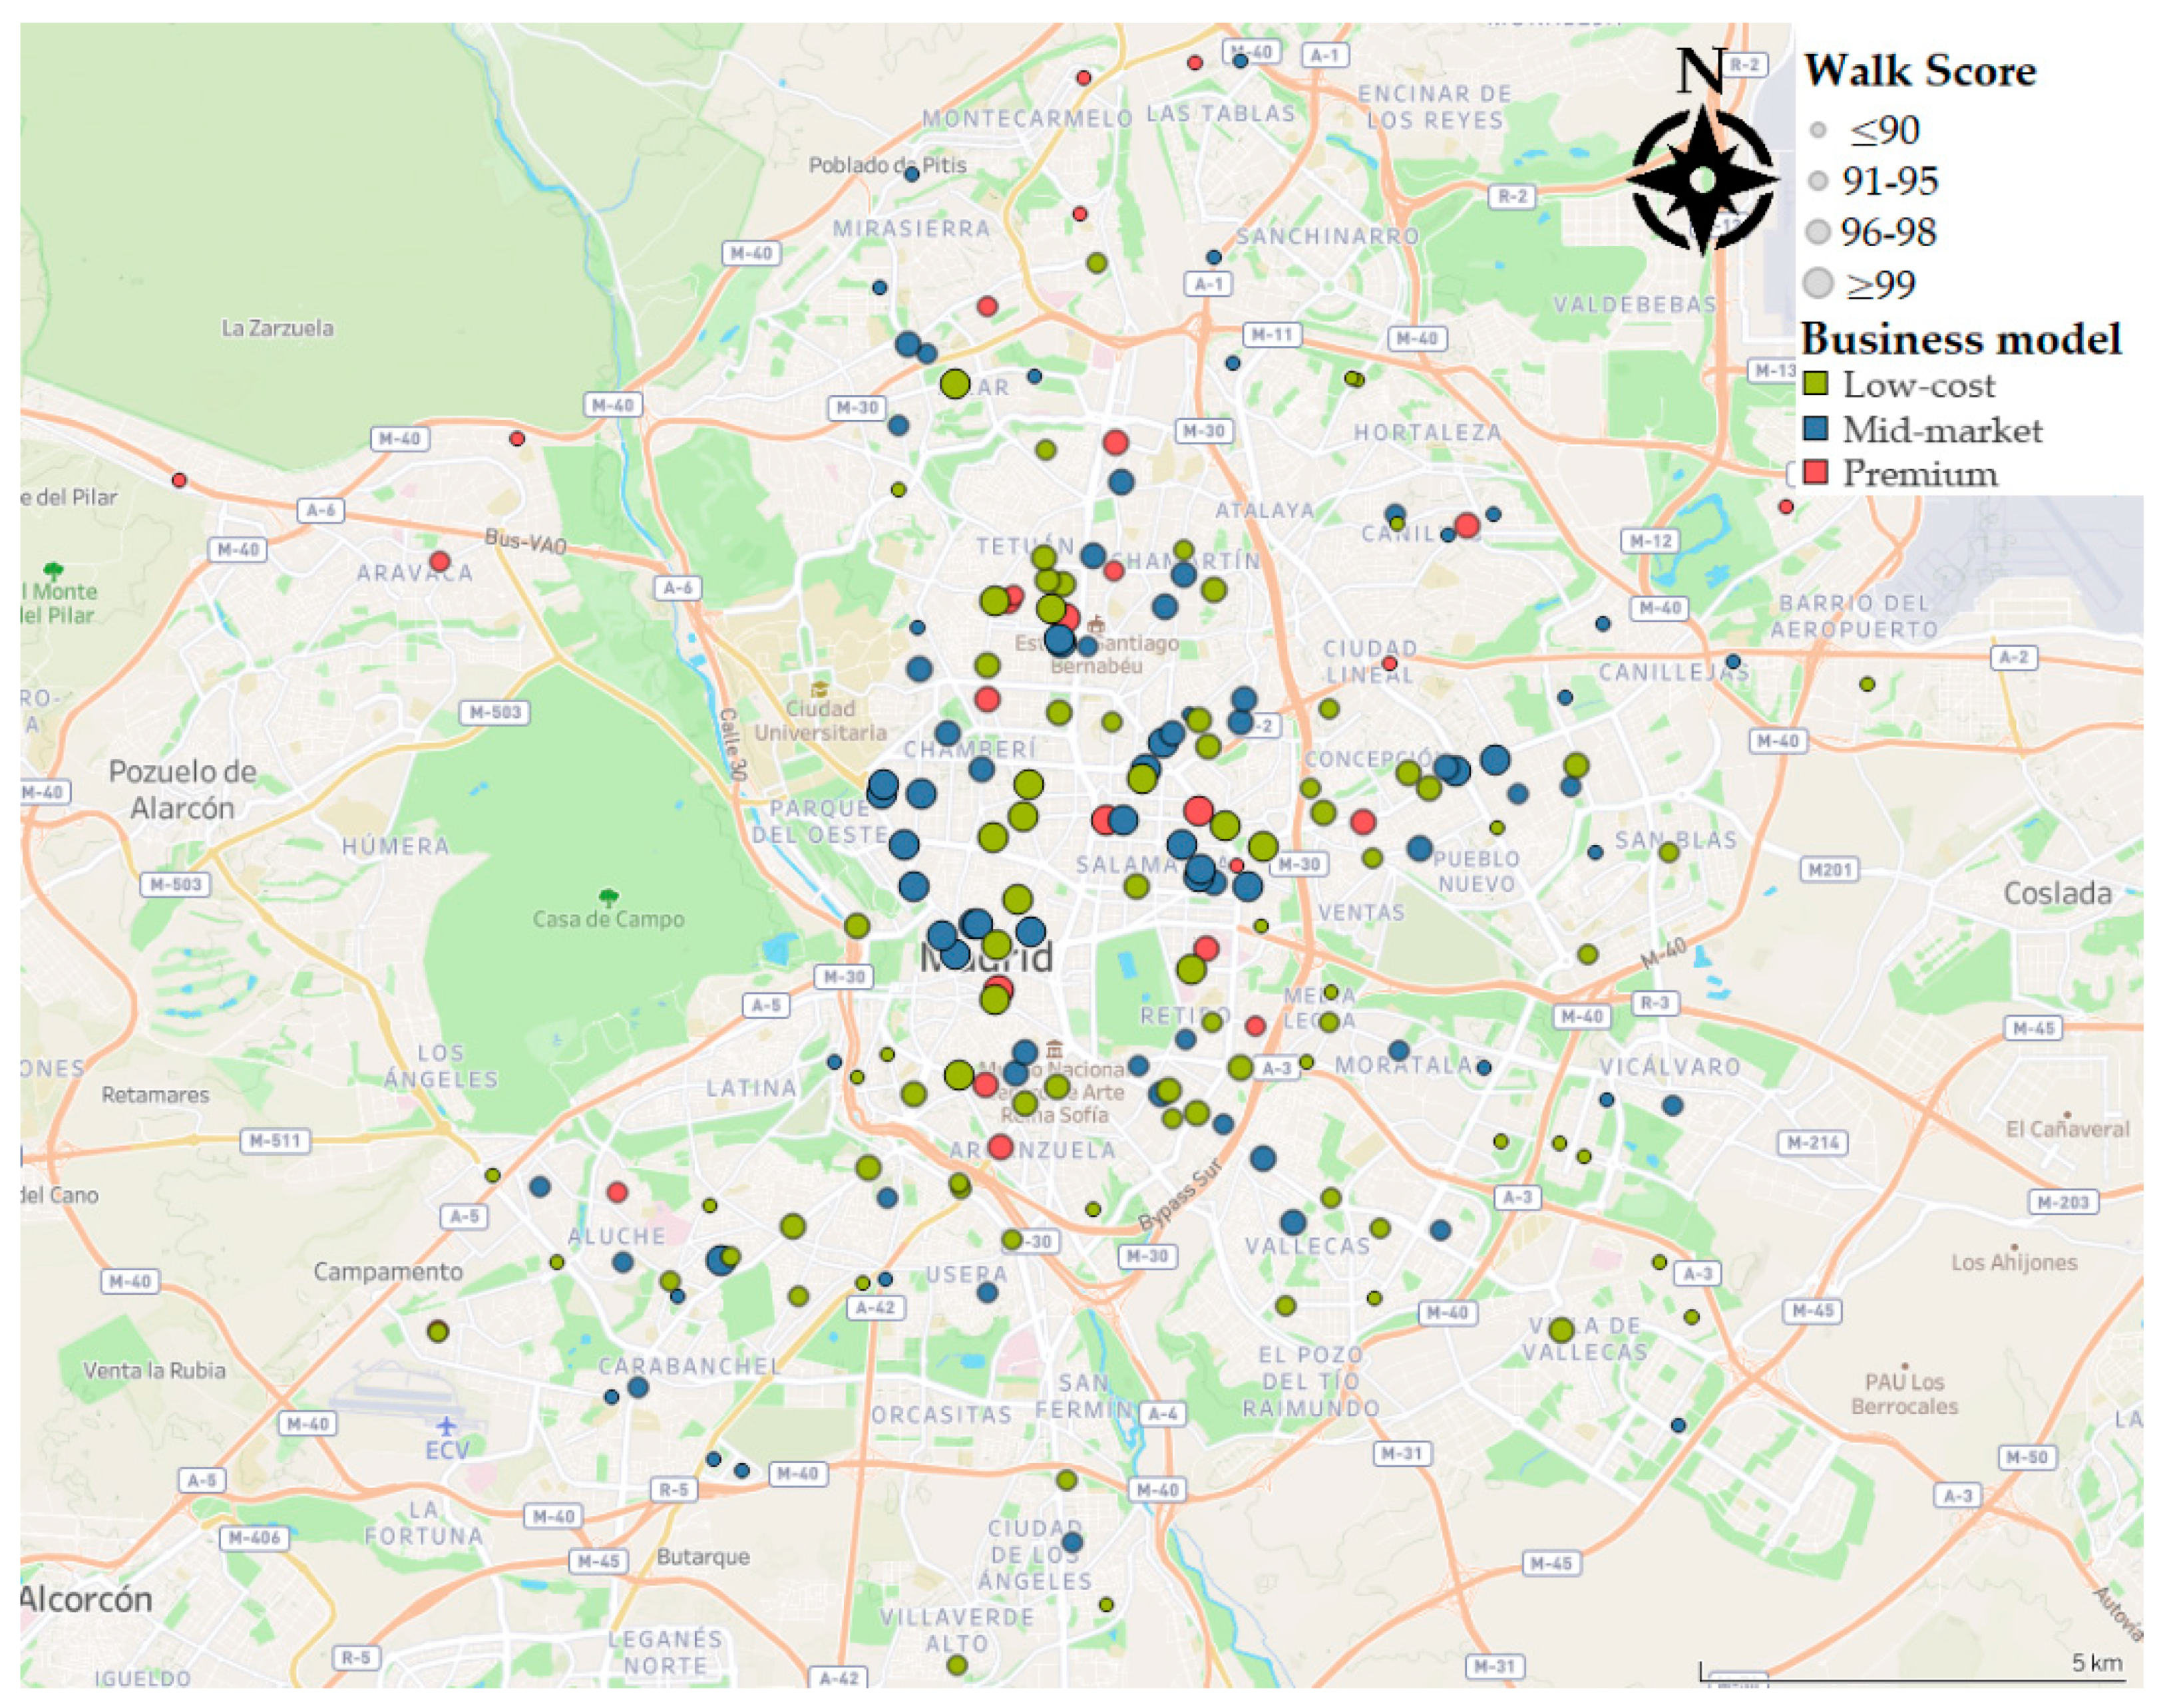This screenshot has height=1708, width=2167.
Task: Click the 96-98 Walk Score legend circle
Action: pos(1818,232)
